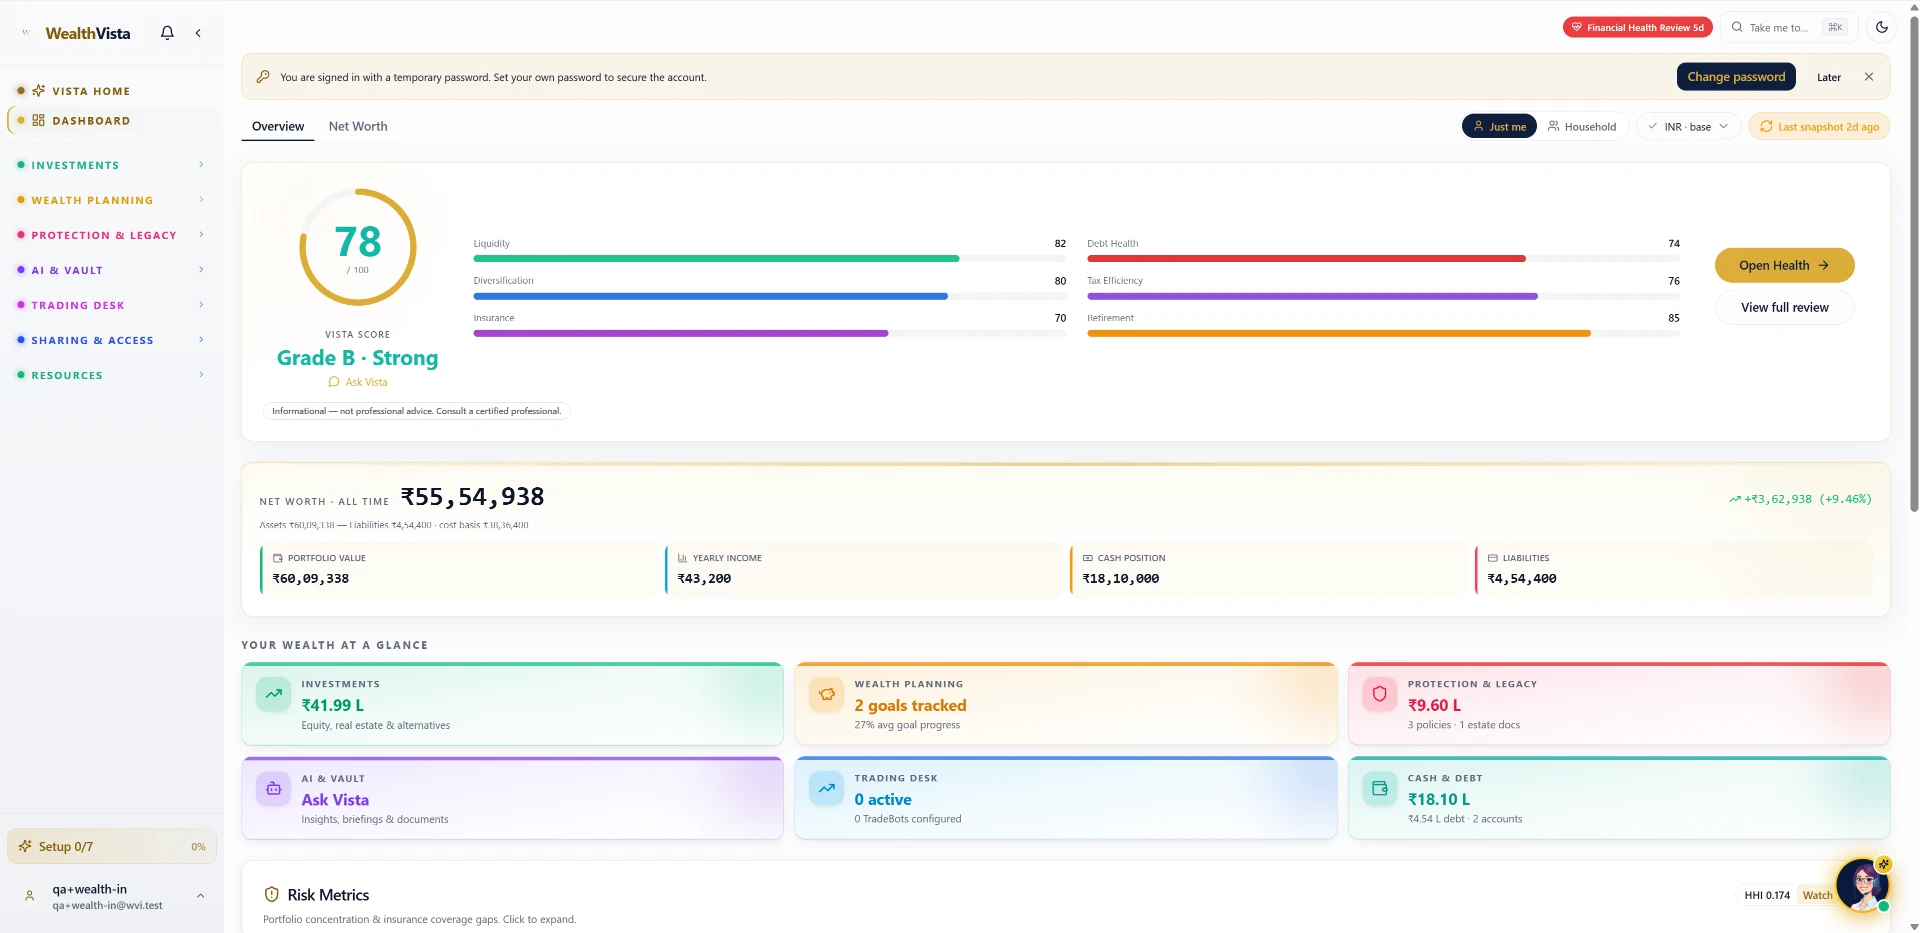
Task: Click the AI & Vault robot icon
Action: point(273,788)
